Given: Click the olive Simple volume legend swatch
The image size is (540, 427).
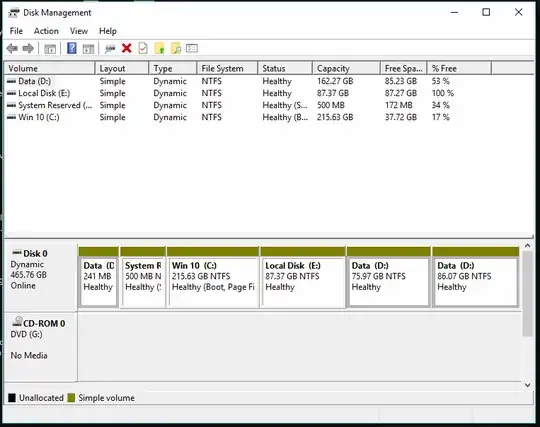Looking at the screenshot, I should [71, 398].
